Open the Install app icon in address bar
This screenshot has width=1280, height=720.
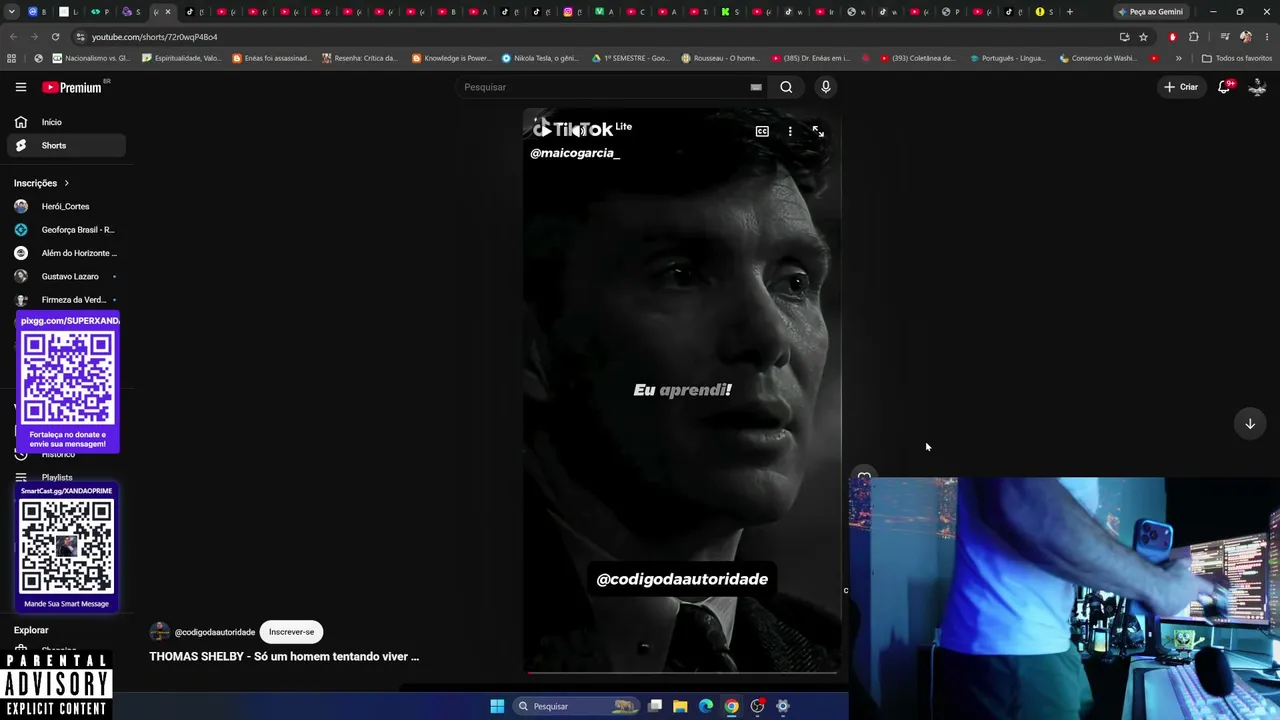1124,37
